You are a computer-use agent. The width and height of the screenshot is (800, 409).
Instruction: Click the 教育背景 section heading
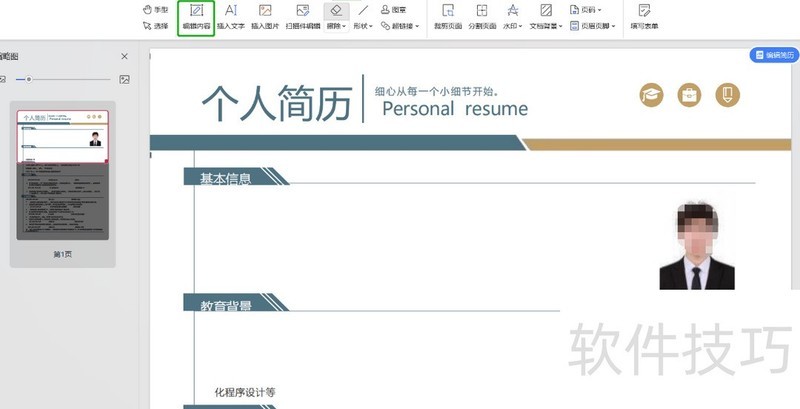tap(226, 305)
